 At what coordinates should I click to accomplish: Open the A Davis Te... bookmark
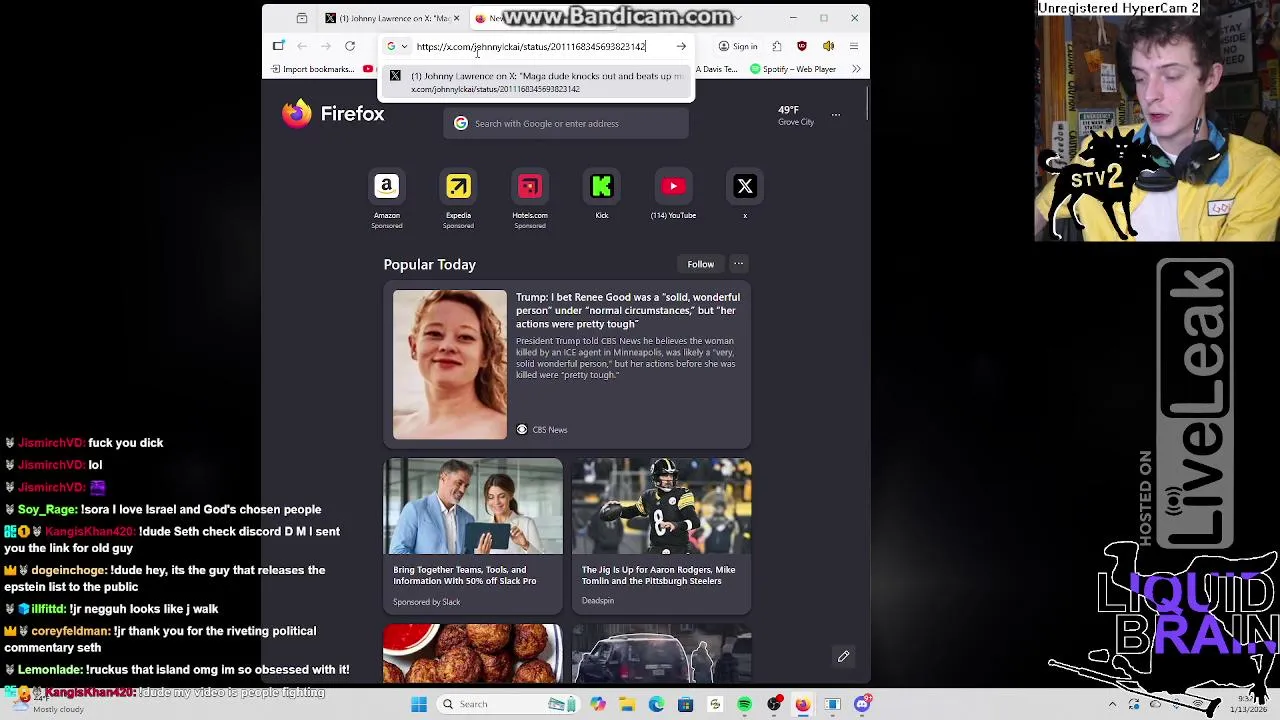click(x=716, y=69)
